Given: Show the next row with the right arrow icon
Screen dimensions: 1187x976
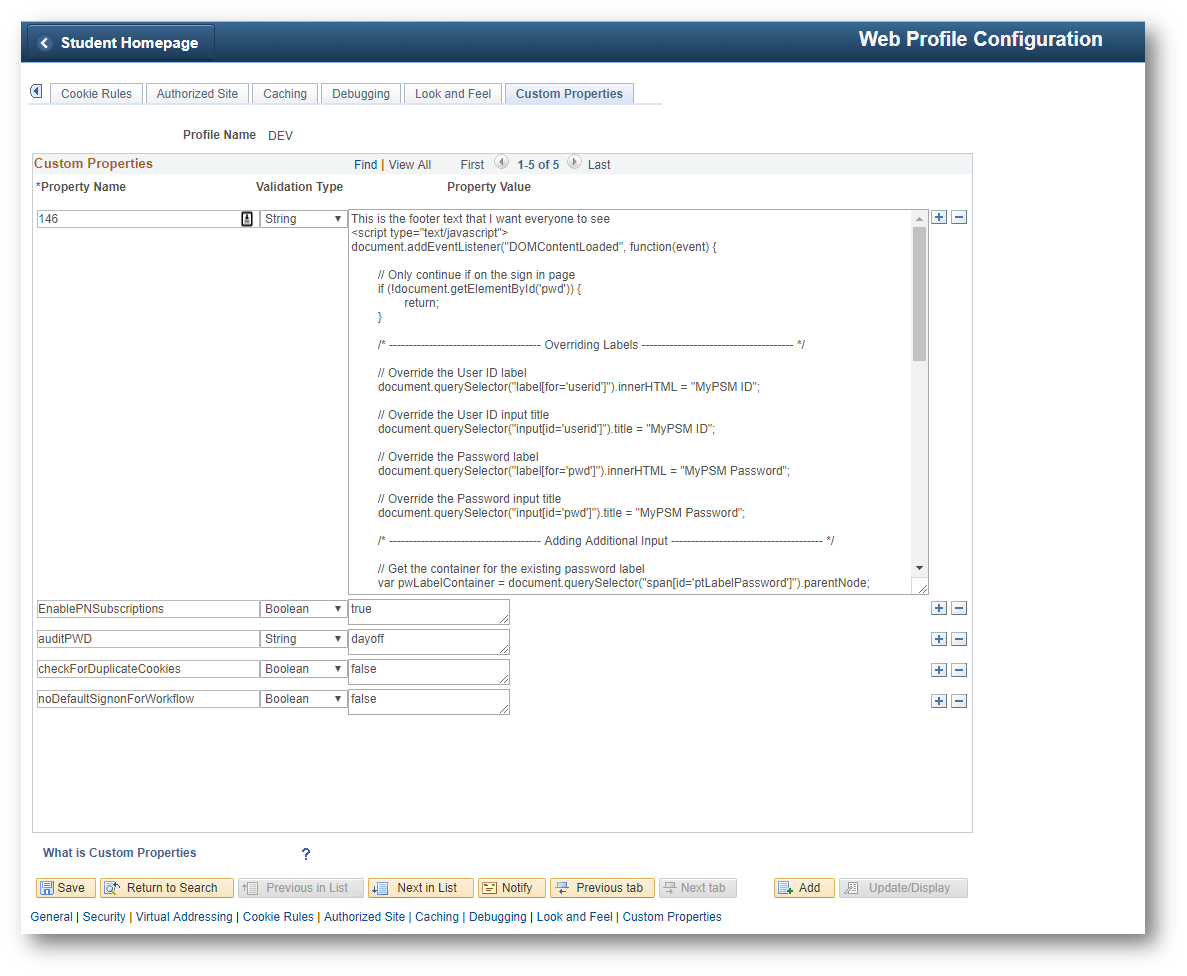Looking at the screenshot, I should click(x=574, y=163).
